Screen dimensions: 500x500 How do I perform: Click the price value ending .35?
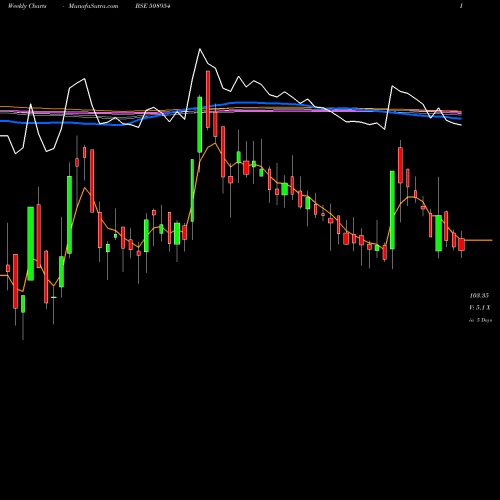pos(479,296)
